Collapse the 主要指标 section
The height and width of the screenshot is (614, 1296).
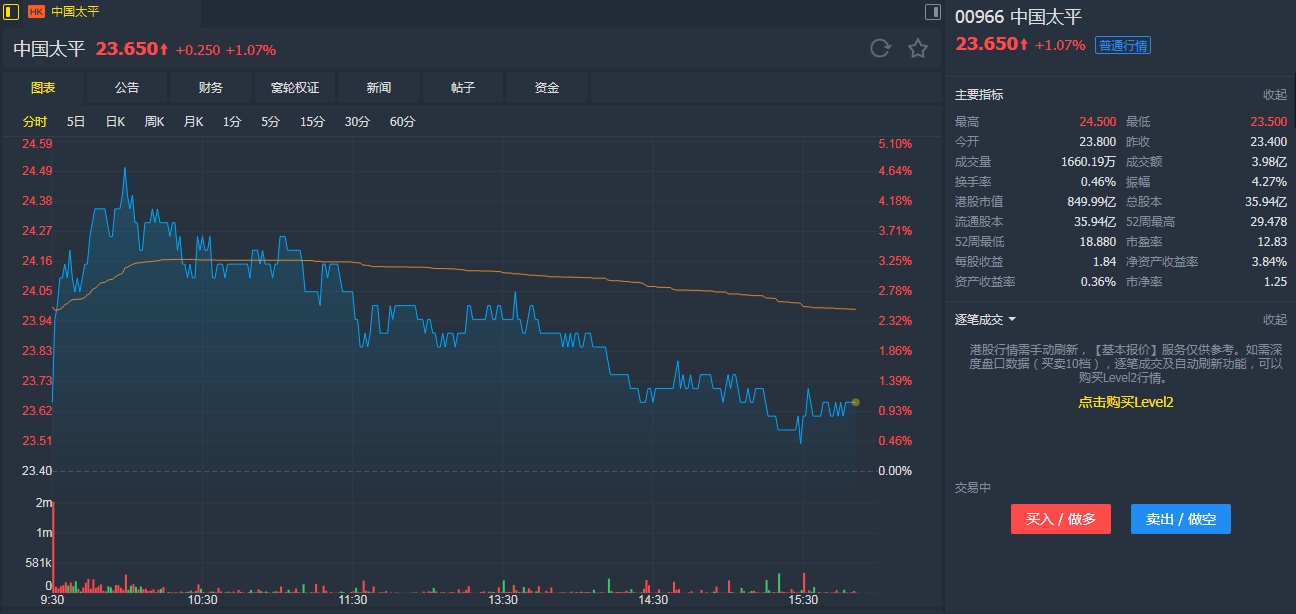(1274, 94)
